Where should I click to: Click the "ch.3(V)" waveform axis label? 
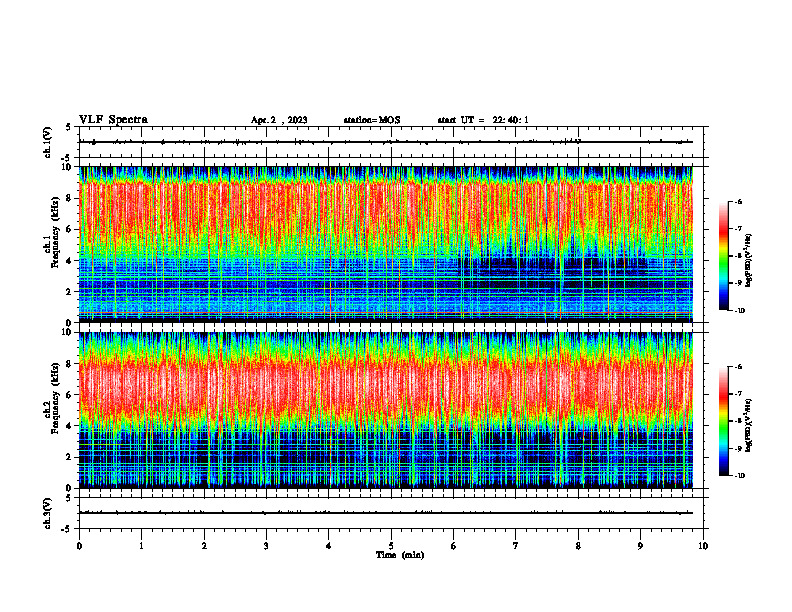pyautogui.click(x=48, y=514)
